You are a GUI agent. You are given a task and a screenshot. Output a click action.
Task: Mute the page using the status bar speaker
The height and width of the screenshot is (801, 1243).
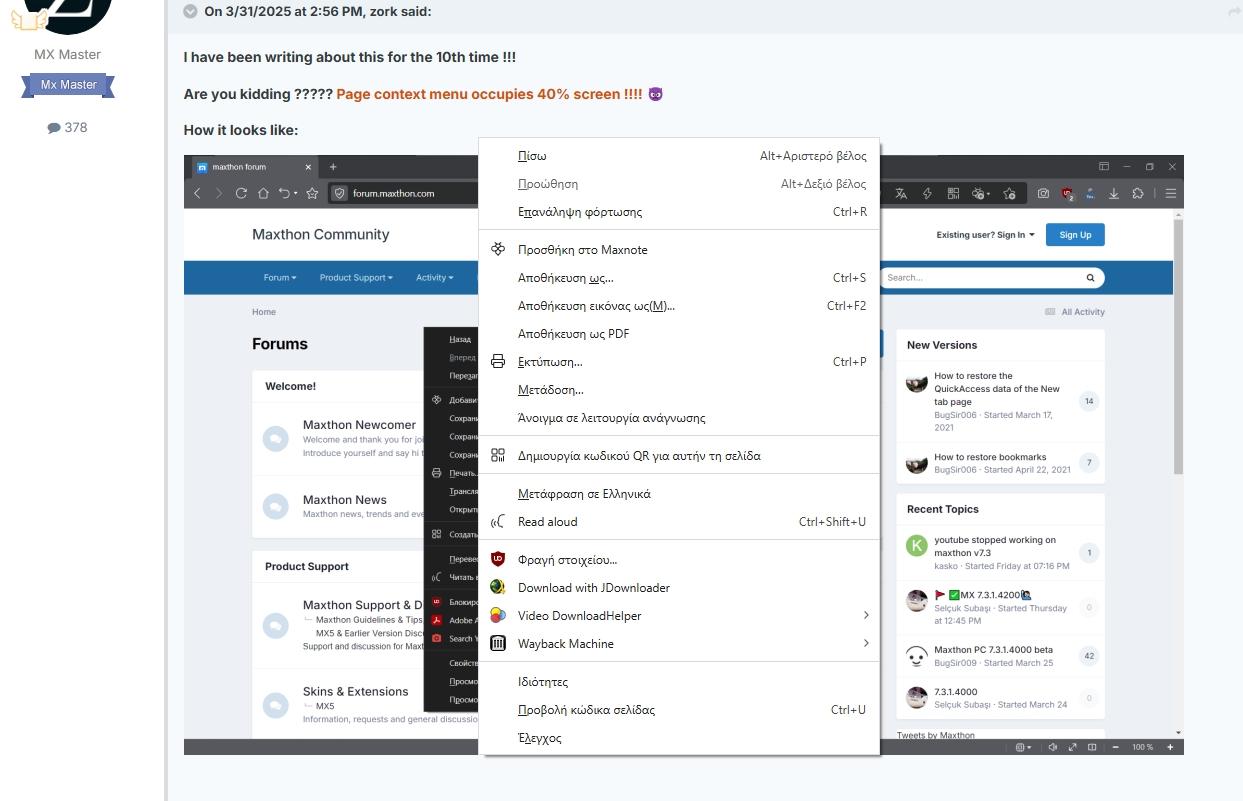tap(1053, 747)
